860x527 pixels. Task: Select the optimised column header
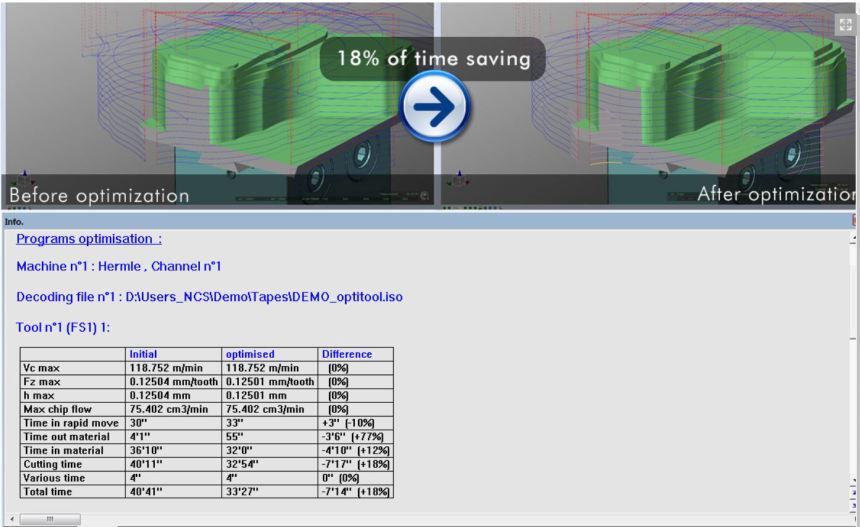click(x=250, y=354)
